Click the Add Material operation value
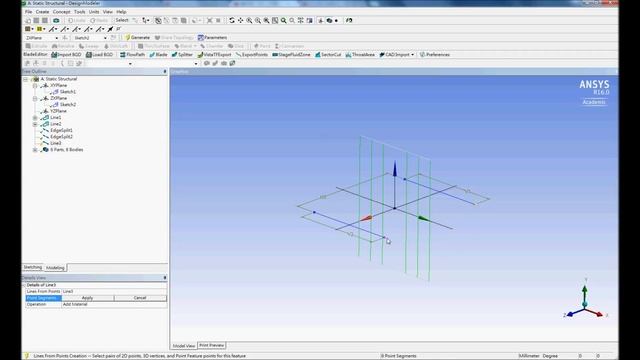Viewport: 640px width, 360px height. click(114, 304)
